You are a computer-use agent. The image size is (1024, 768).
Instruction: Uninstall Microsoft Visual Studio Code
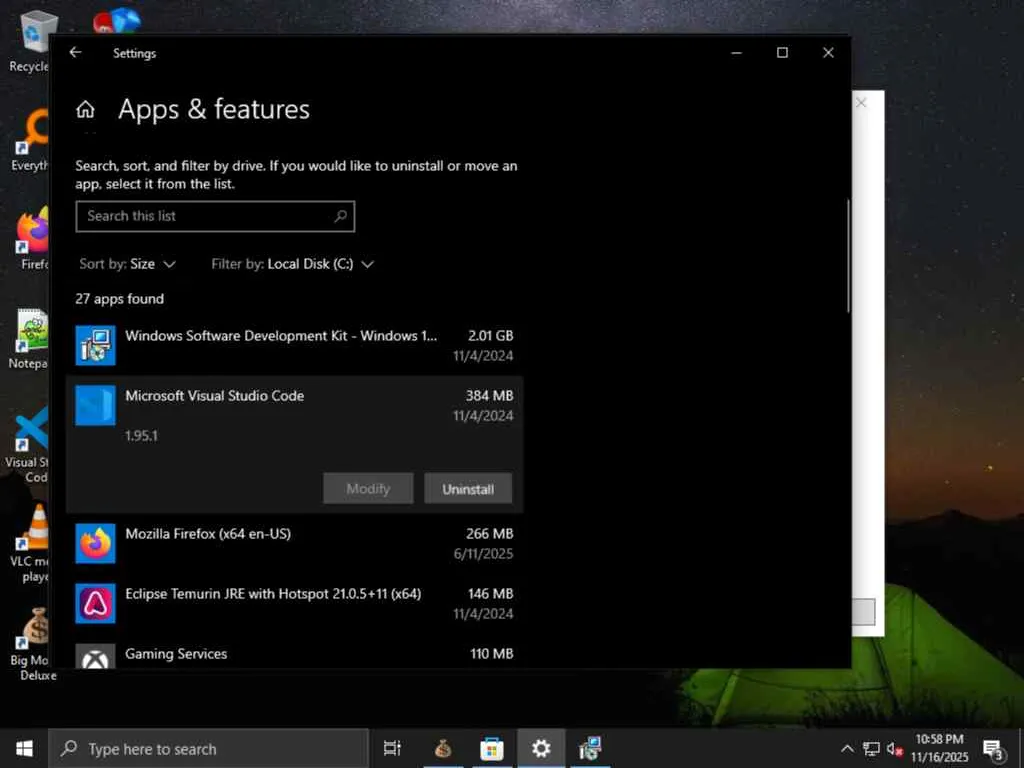(468, 488)
